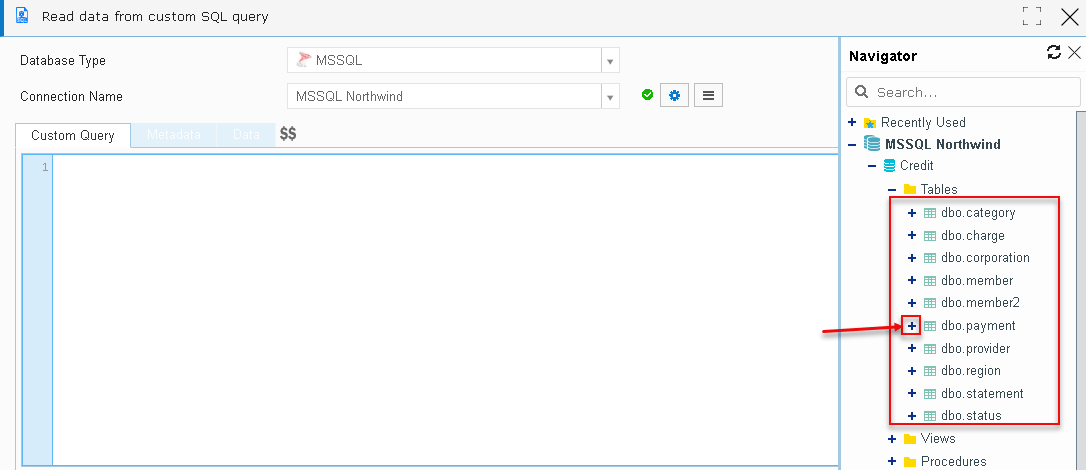Collapse the Tables folder
1086x470 pixels.
[892, 190]
